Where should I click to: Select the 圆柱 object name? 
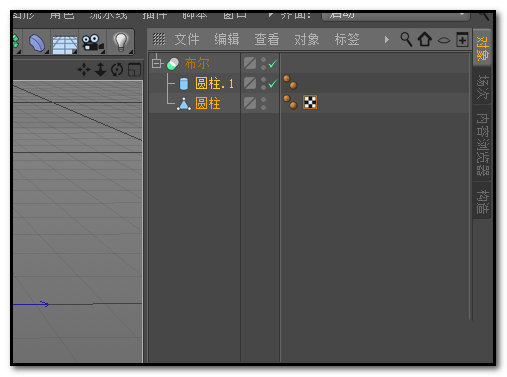click(208, 103)
